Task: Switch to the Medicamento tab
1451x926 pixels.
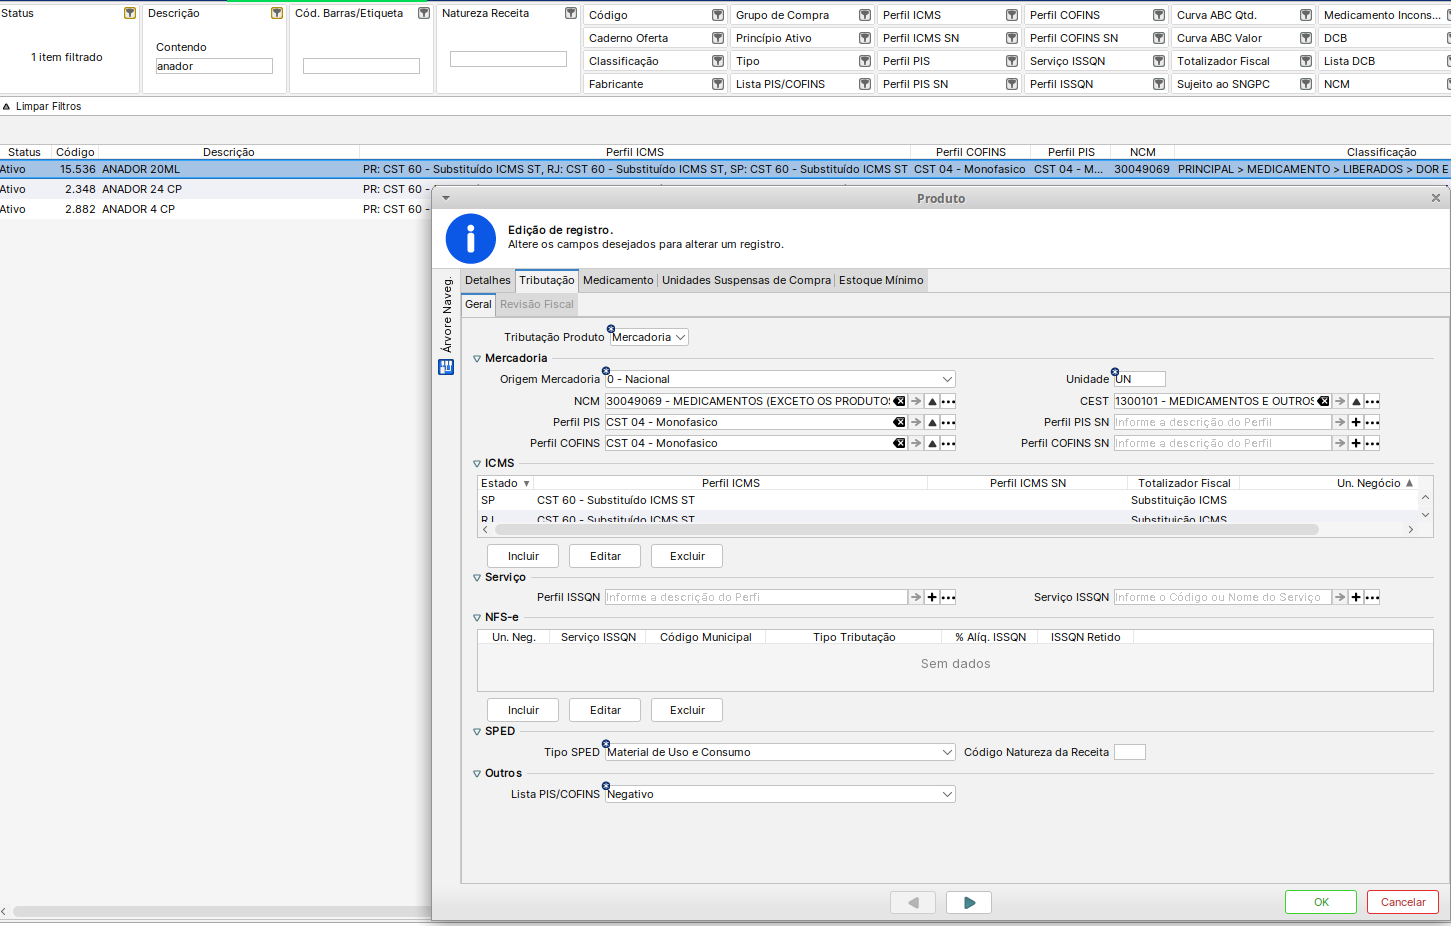Action: [x=618, y=280]
